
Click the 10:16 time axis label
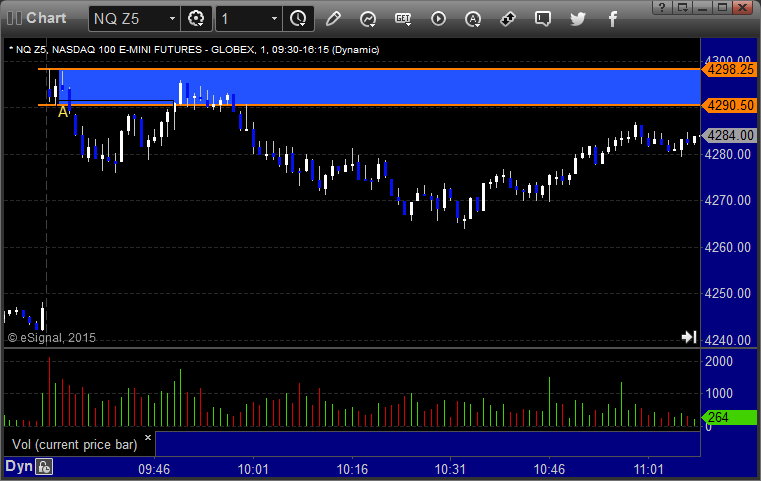352,469
